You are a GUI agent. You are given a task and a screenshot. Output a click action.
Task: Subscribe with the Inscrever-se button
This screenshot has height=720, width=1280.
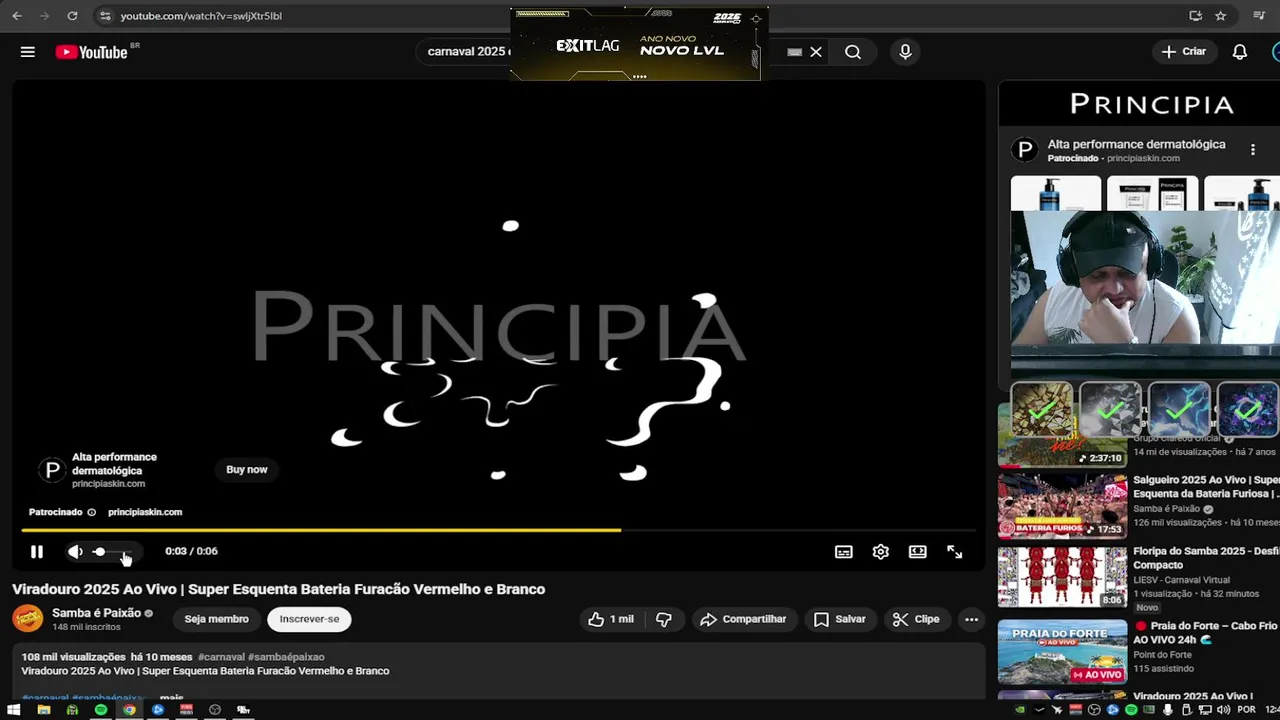(x=309, y=619)
